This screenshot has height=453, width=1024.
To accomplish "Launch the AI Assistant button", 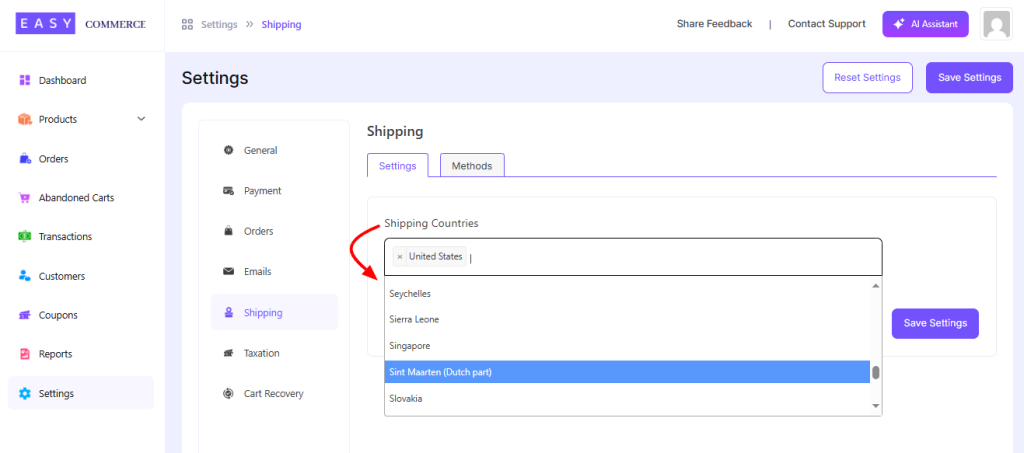I will (x=925, y=24).
